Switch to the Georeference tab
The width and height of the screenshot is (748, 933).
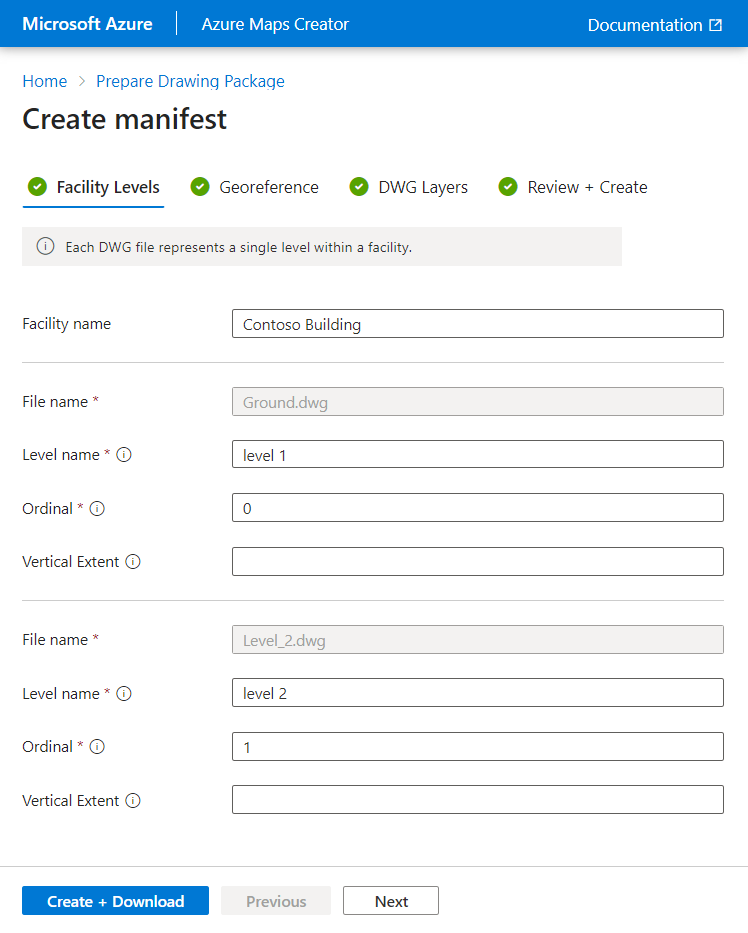[x=268, y=187]
